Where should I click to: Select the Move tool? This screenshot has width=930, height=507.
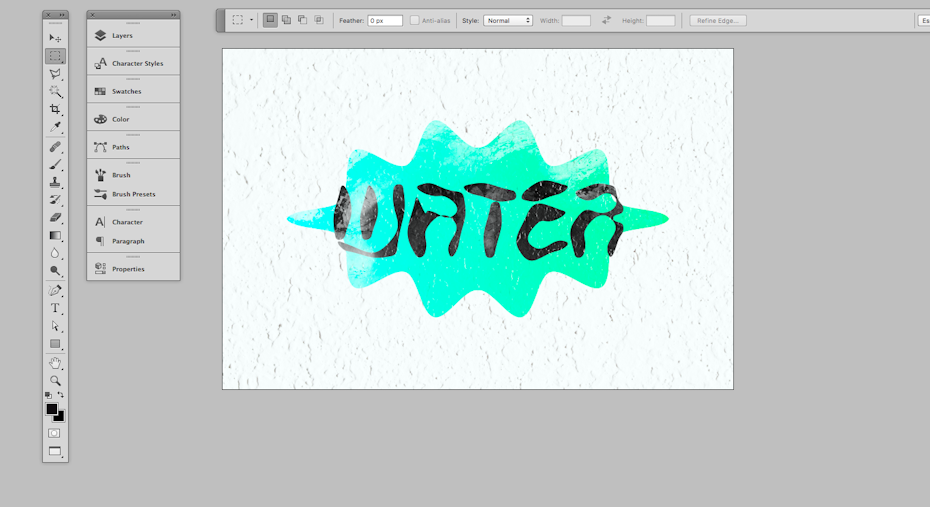[55, 38]
